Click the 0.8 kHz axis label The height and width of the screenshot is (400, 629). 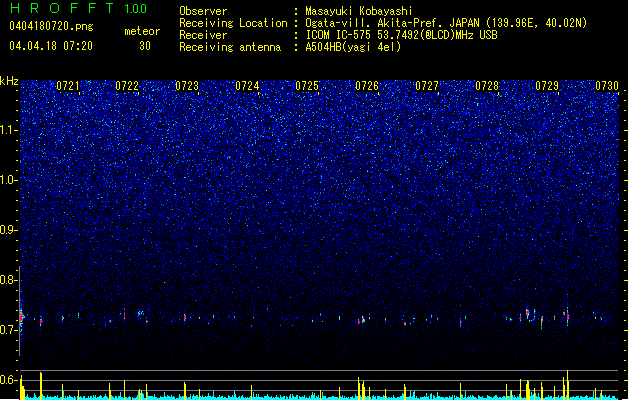pos(8,280)
